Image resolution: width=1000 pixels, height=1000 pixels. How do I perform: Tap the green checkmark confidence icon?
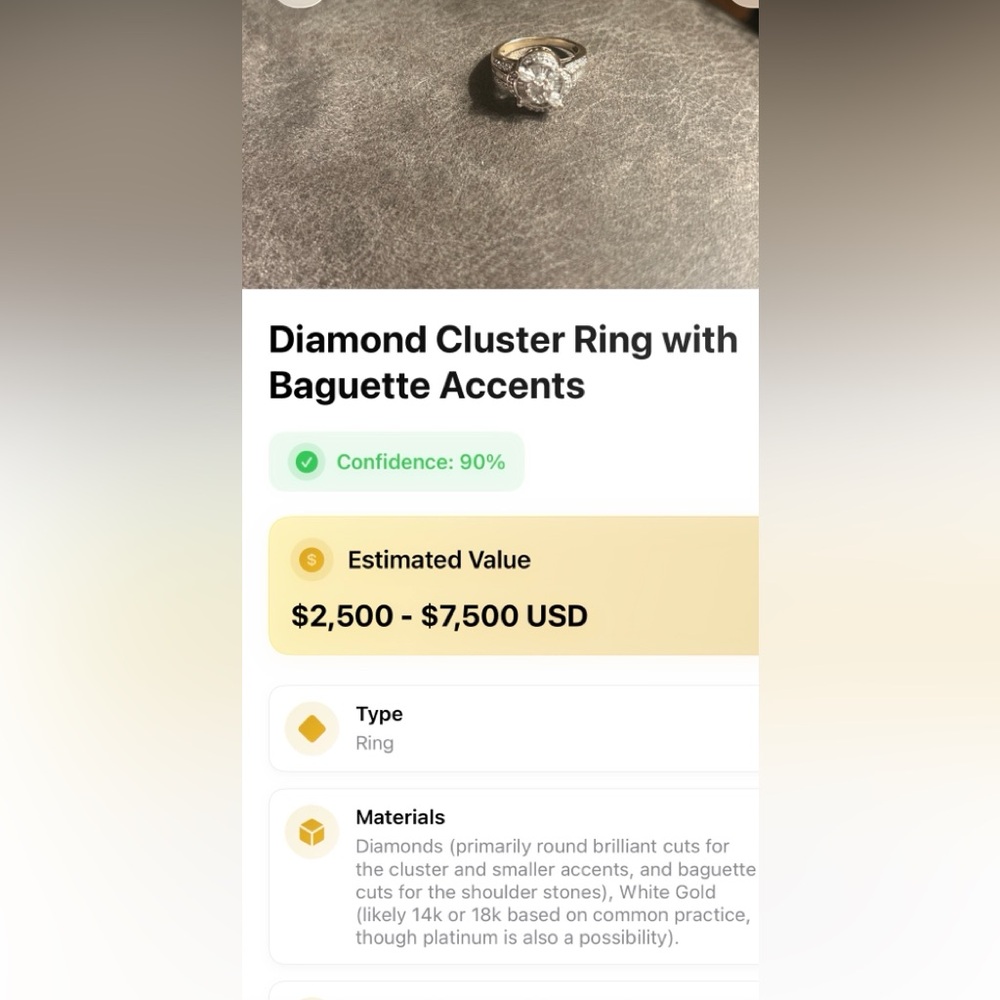coord(307,462)
